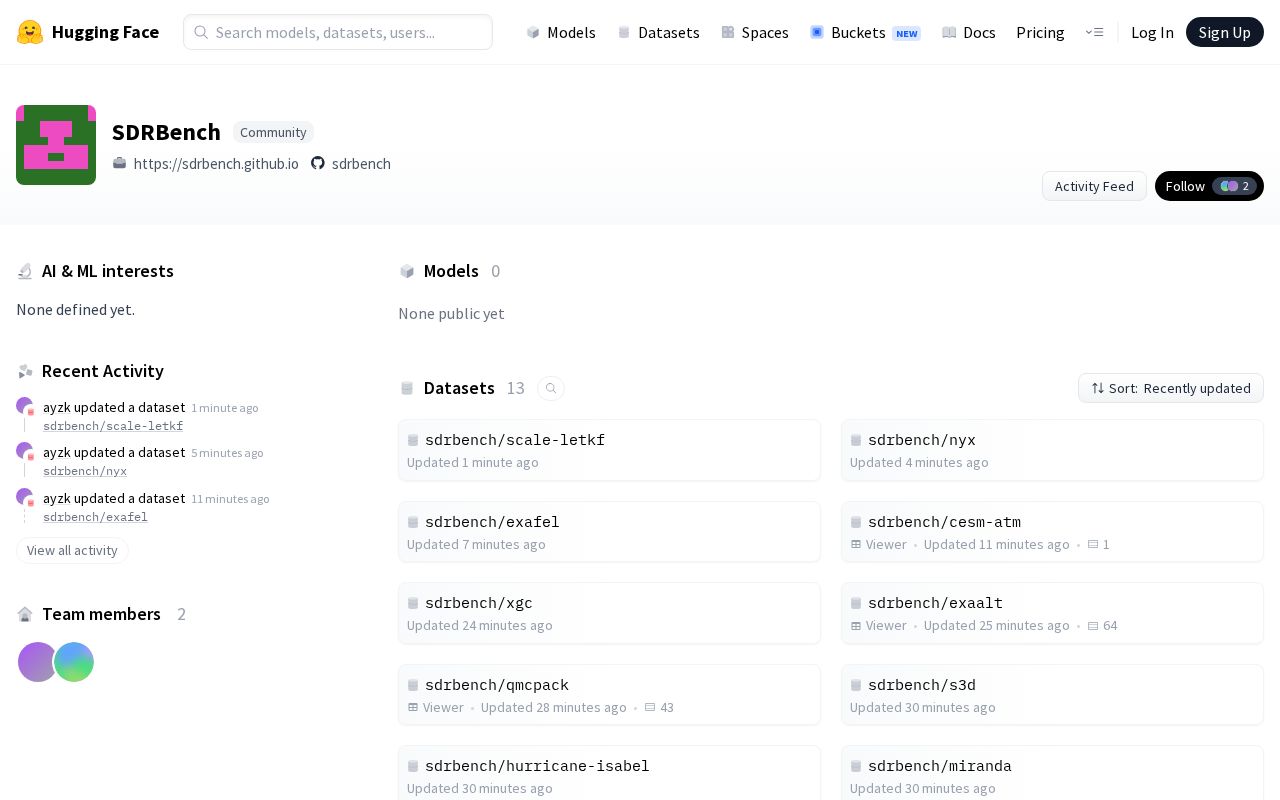Image resolution: width=1280 pixels, height=800 pixels.
Task: Follow the SDRBench organization
Action: [1209, 186]
